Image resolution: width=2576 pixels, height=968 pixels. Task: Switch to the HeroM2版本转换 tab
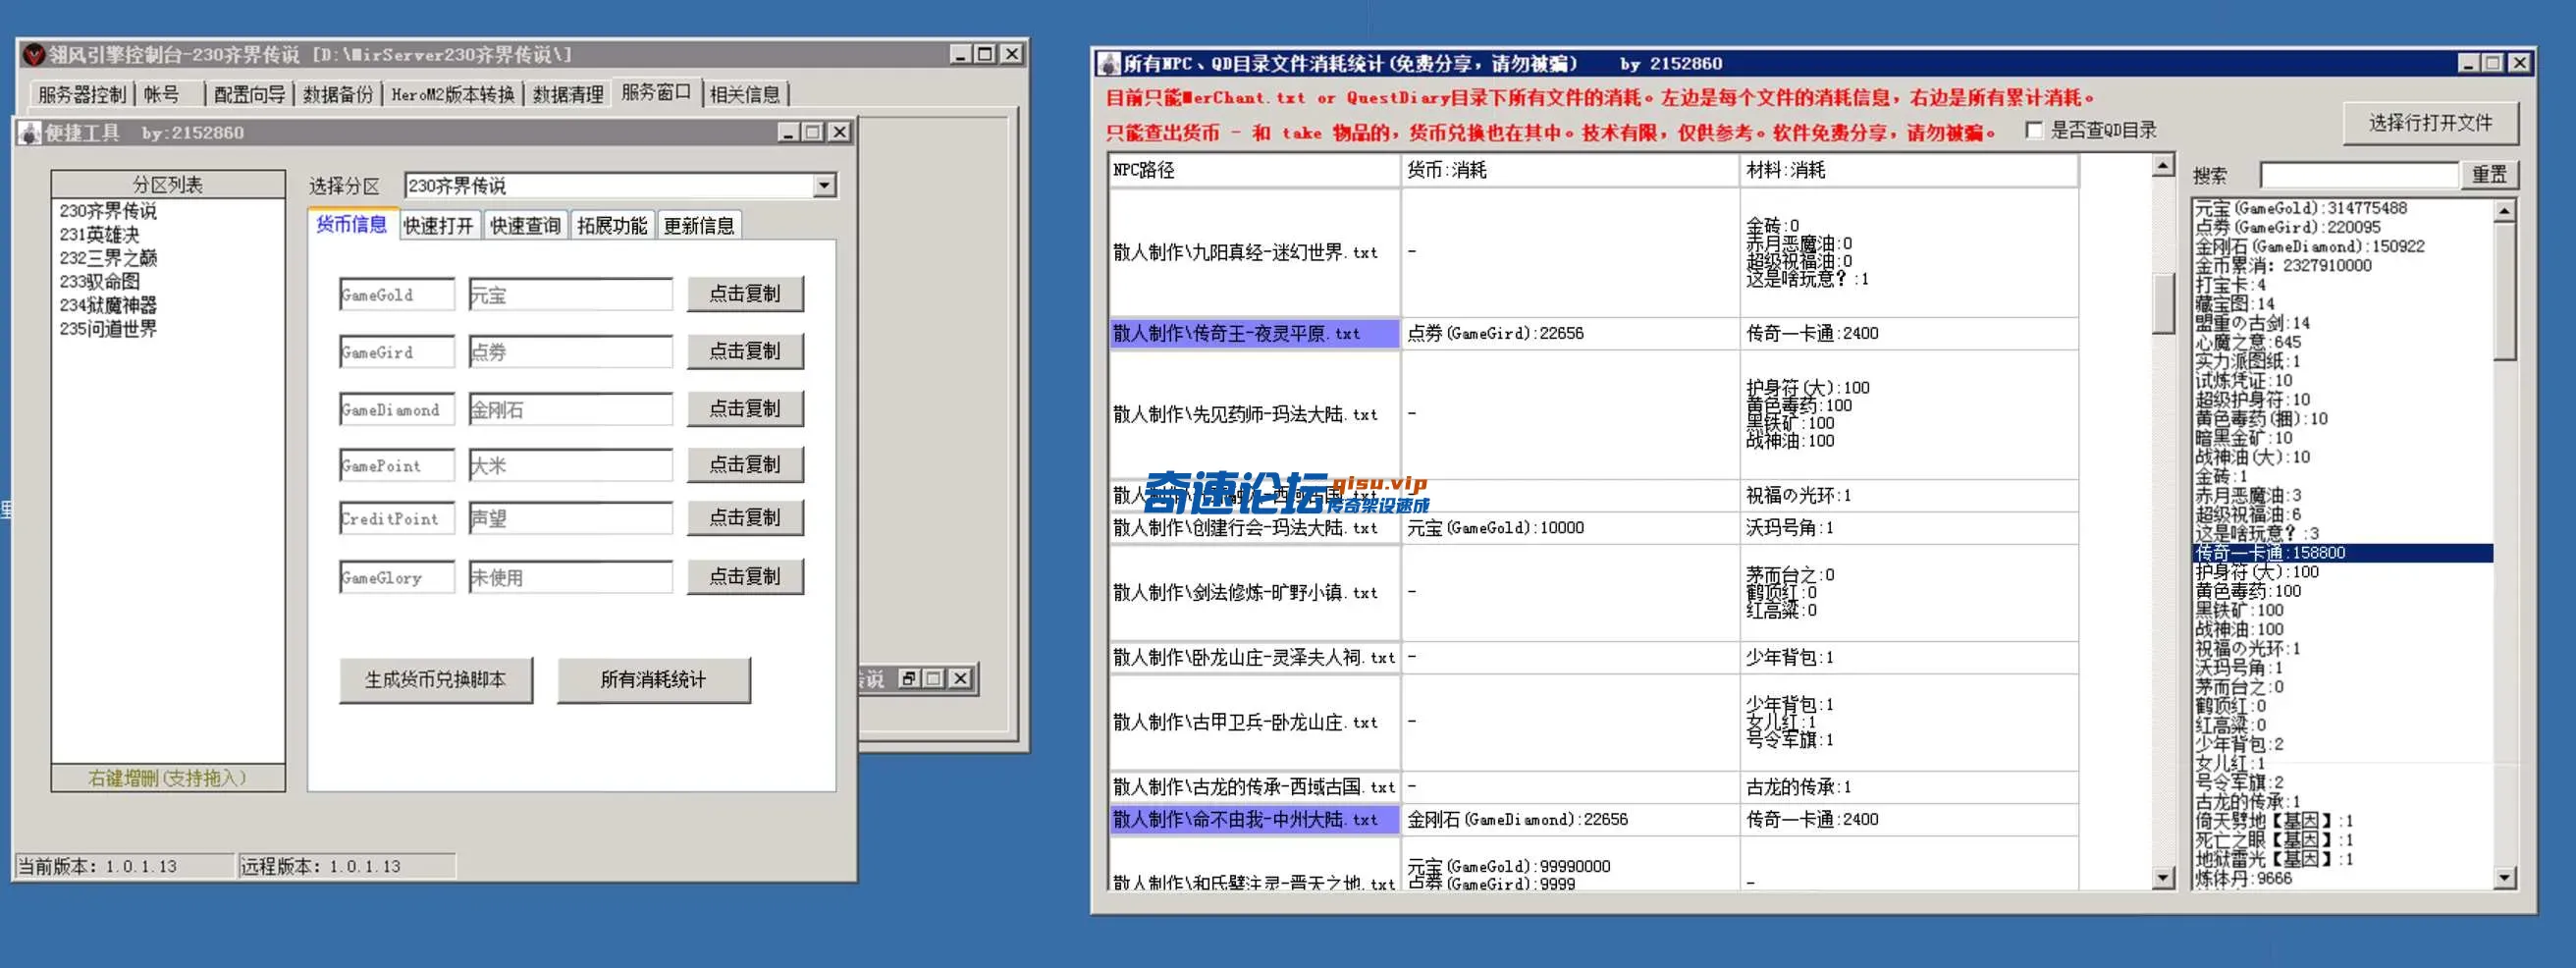[453, 94]
